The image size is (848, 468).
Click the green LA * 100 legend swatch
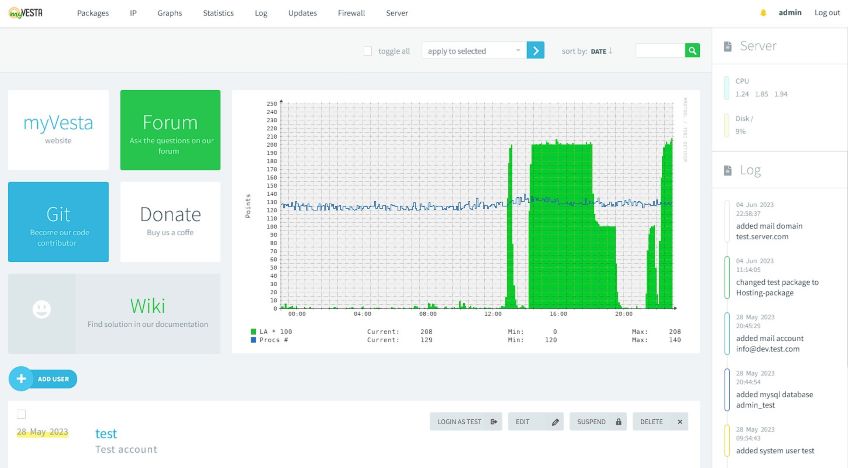[255, 331]
